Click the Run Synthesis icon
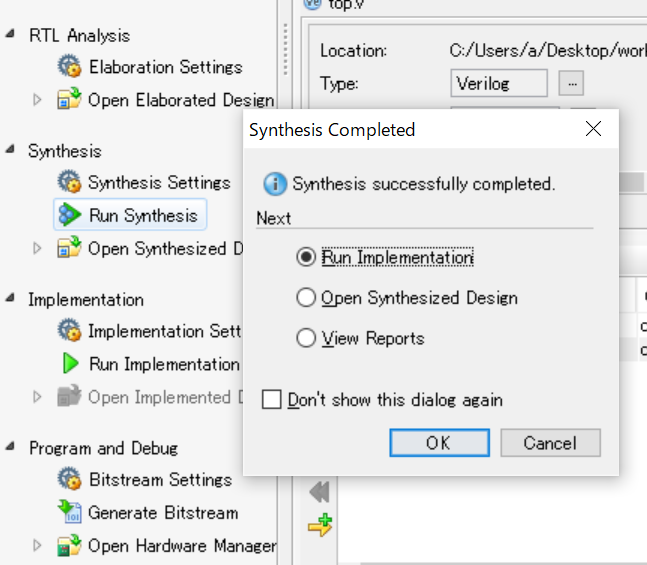This screenshot has height=565, width=647. point(69,215)
